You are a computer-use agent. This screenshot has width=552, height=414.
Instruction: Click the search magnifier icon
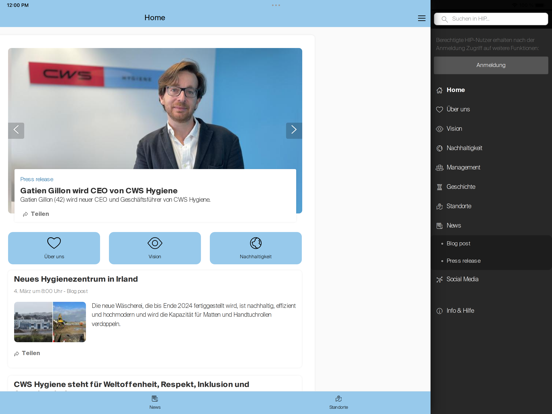coord(444,19)
